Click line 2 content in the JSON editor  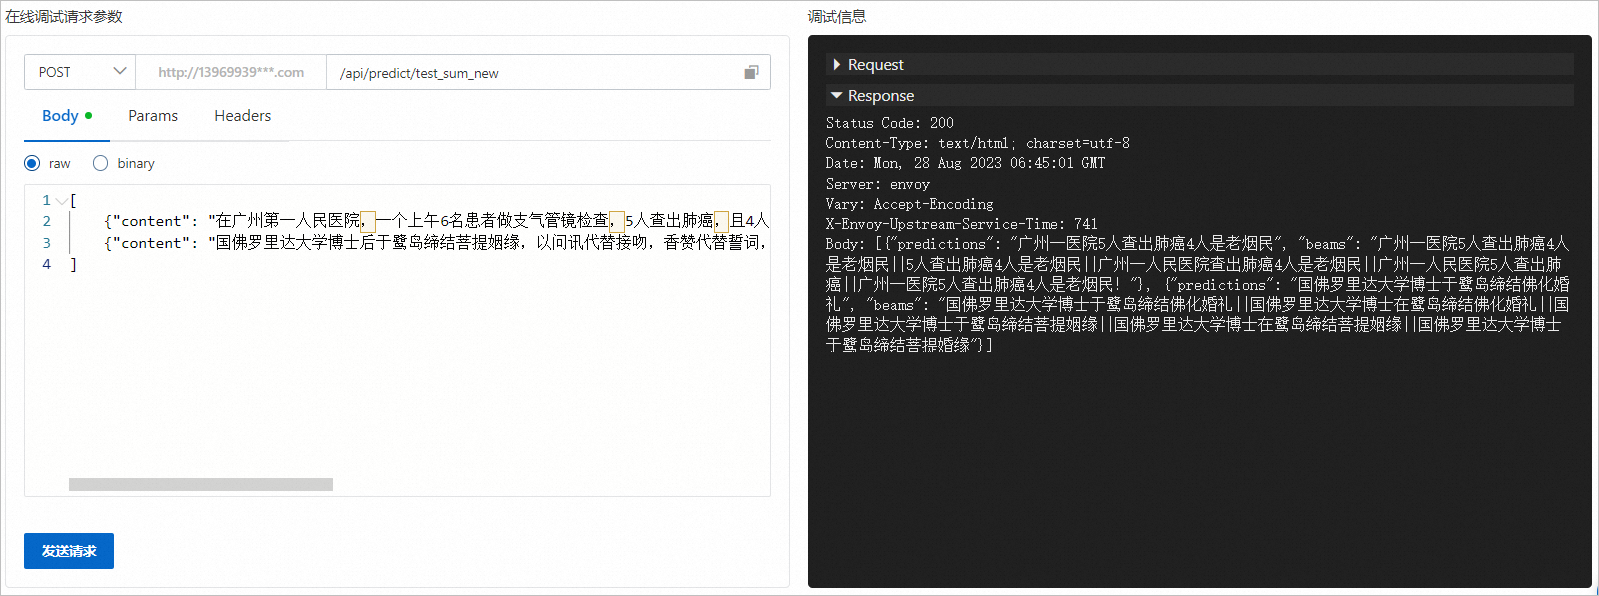(x=436, y=221)
